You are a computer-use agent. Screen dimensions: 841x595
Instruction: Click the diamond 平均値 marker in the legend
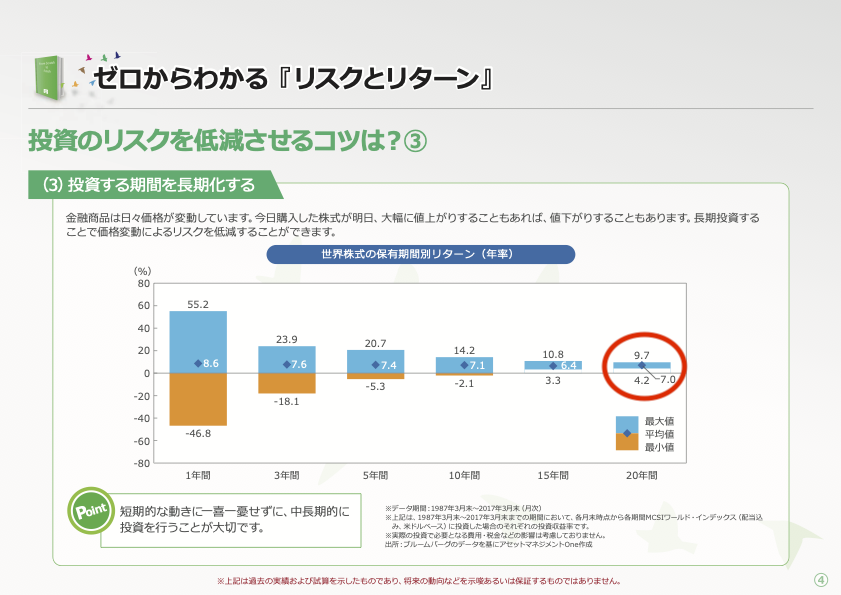(627, 433)
